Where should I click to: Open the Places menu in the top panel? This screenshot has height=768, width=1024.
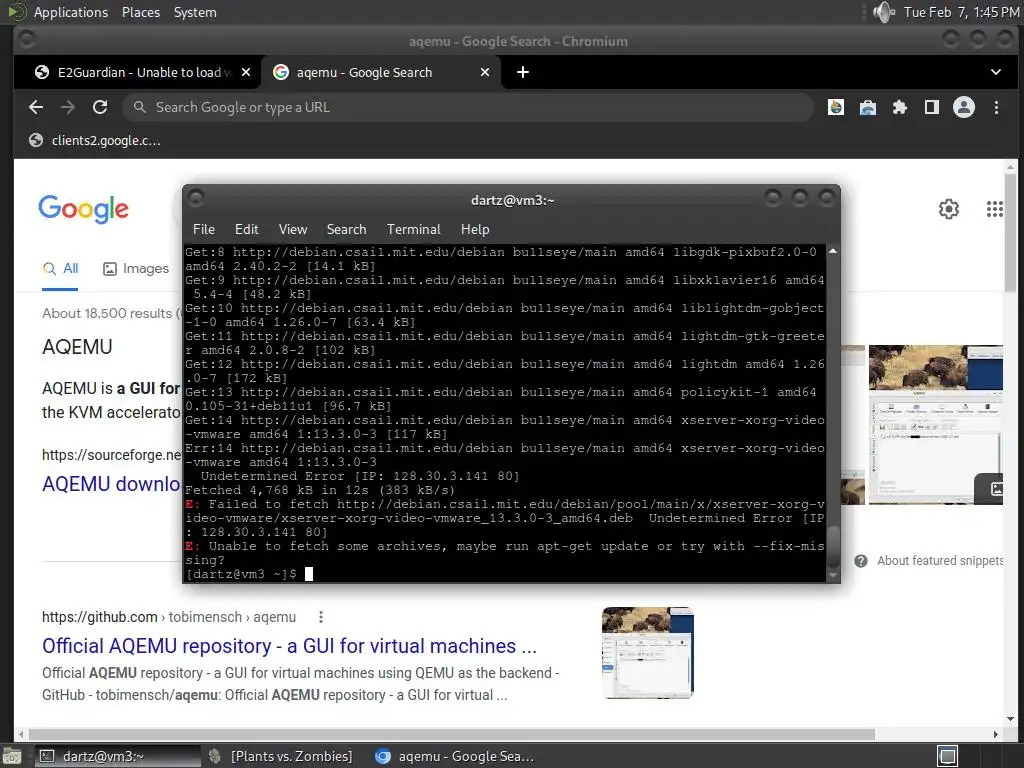(141, 12)
